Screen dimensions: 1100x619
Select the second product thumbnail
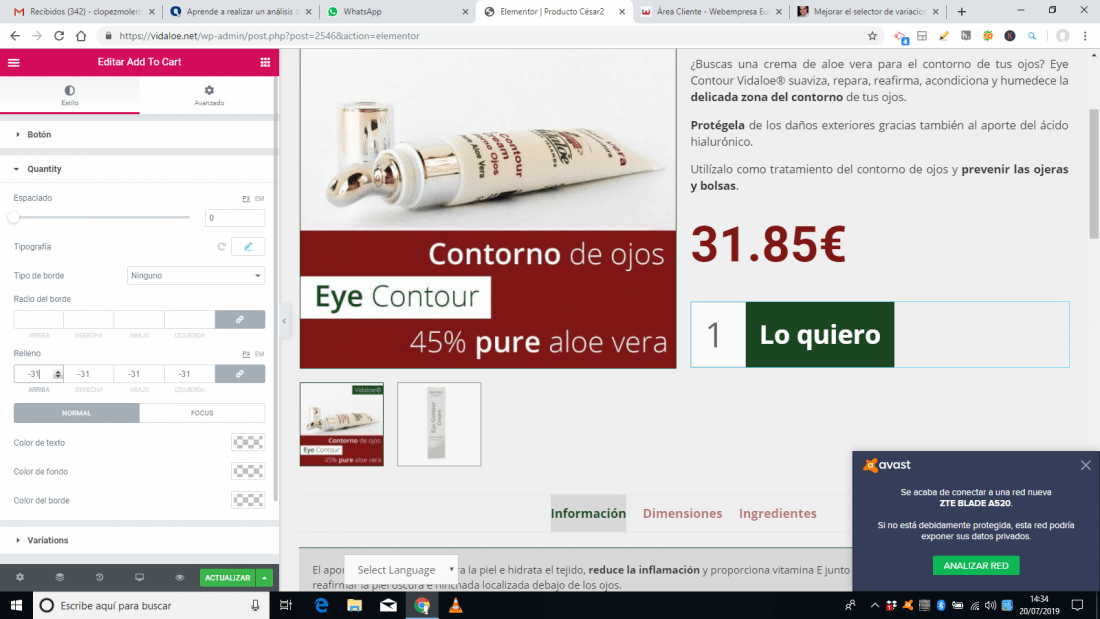439,424
